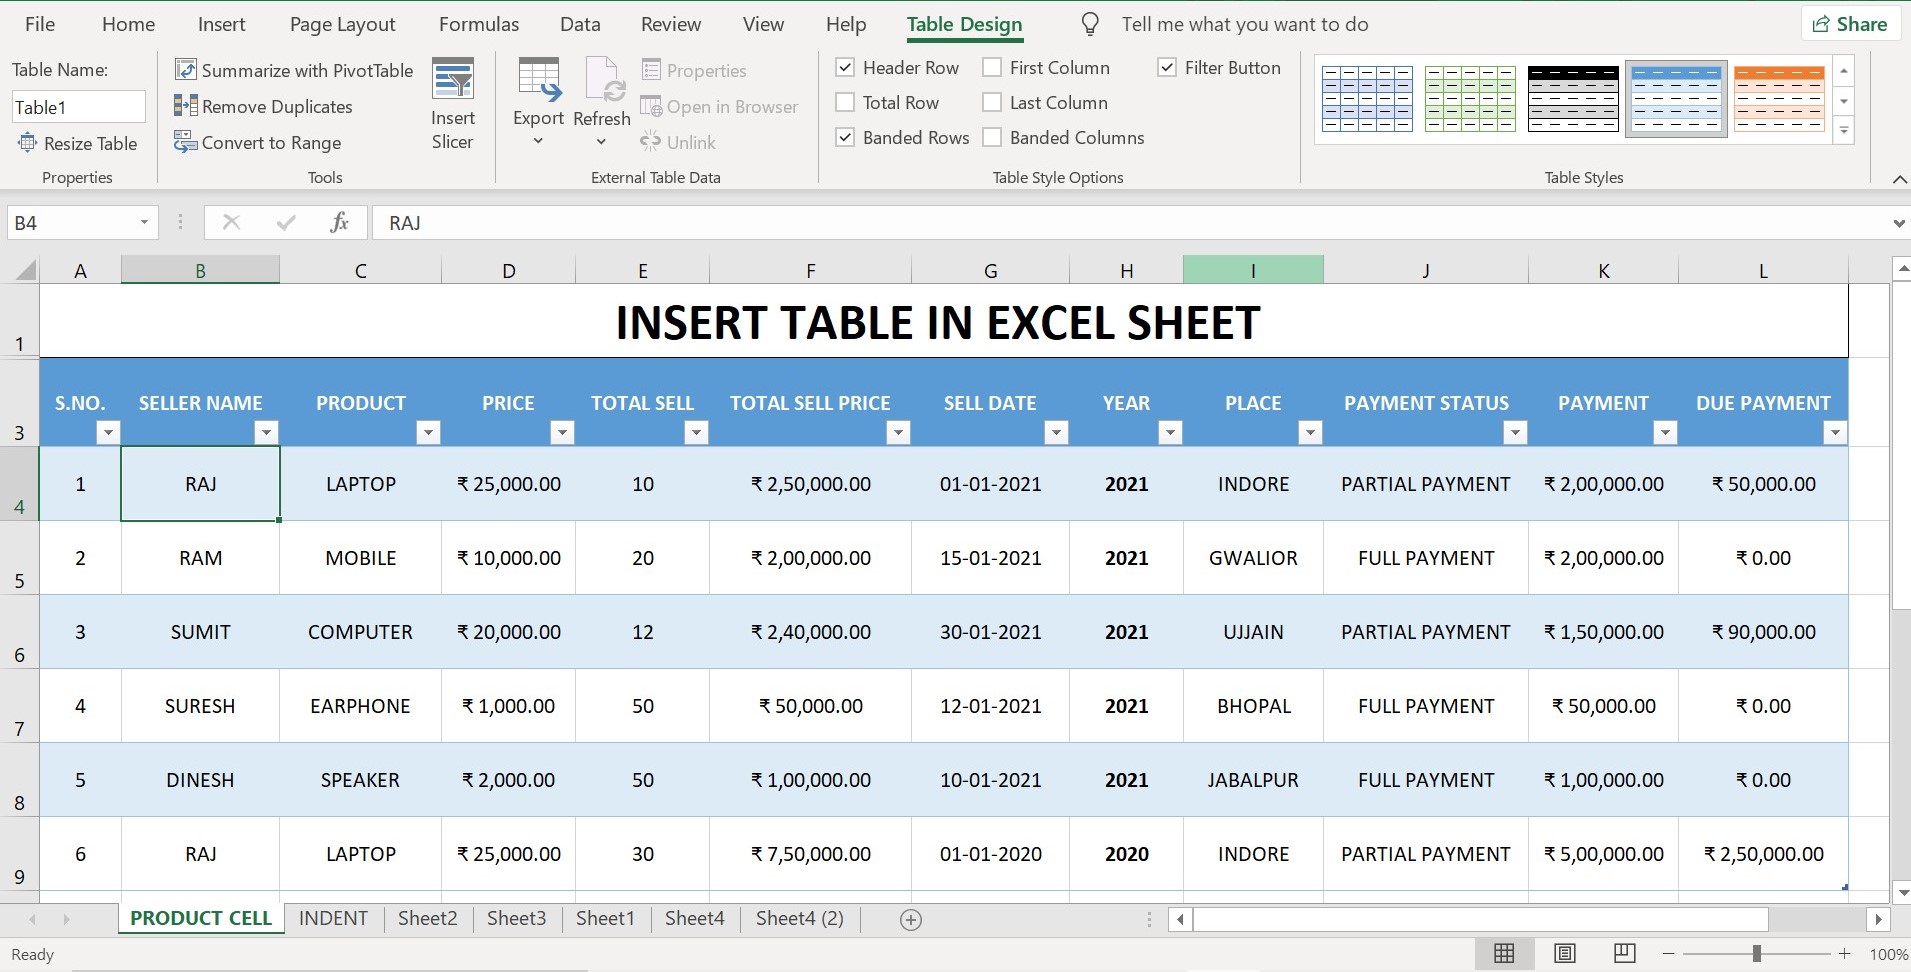Convert table to range
The height and width of the screenshot is (972, 1911).
click(258, 143)
